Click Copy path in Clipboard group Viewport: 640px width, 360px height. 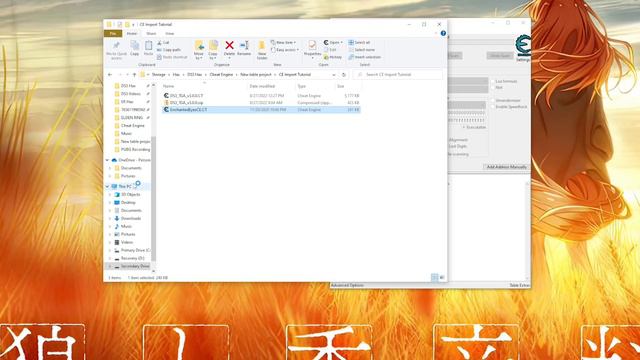click(x=169, y=50)
